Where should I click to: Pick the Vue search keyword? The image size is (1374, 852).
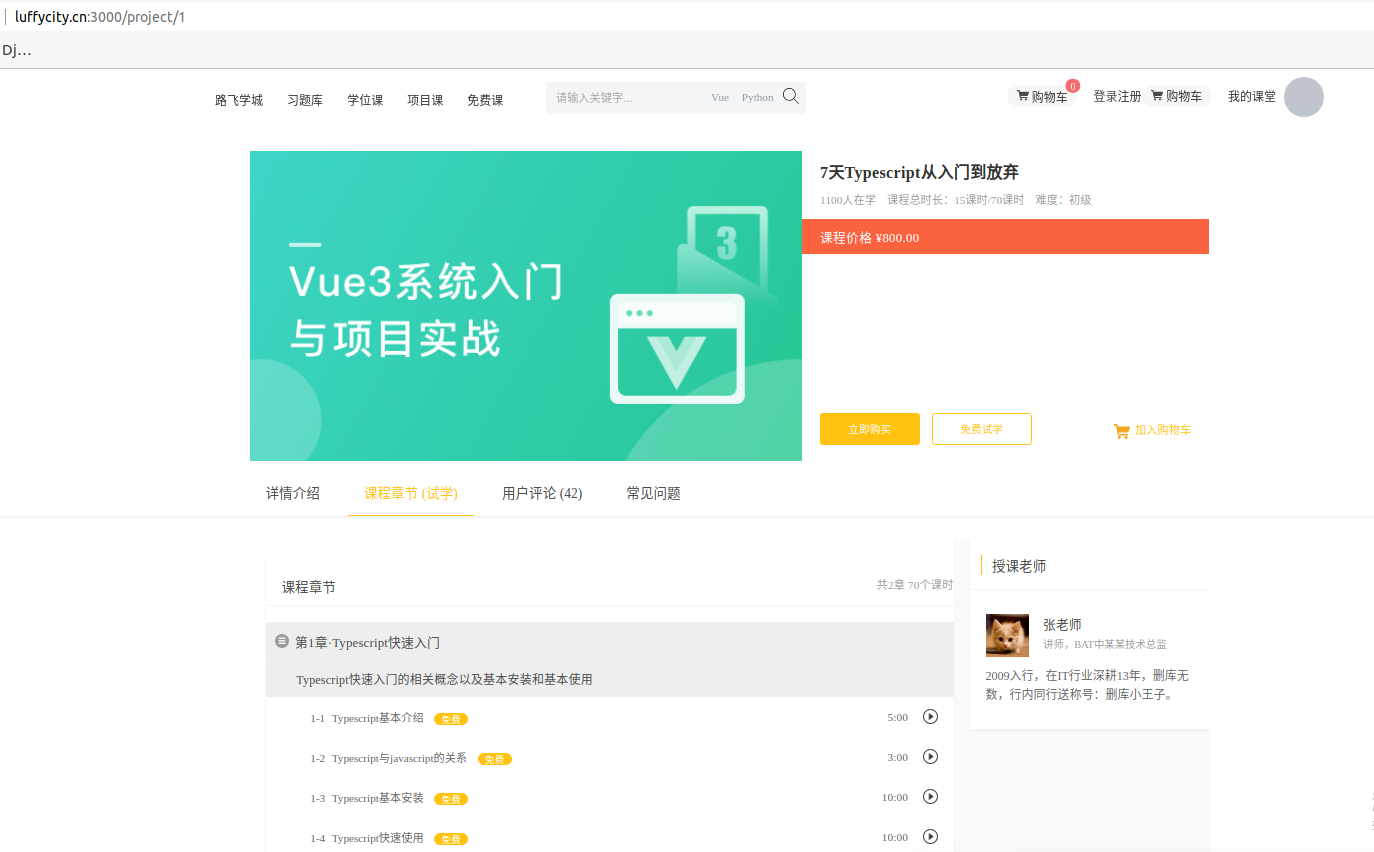720,98
